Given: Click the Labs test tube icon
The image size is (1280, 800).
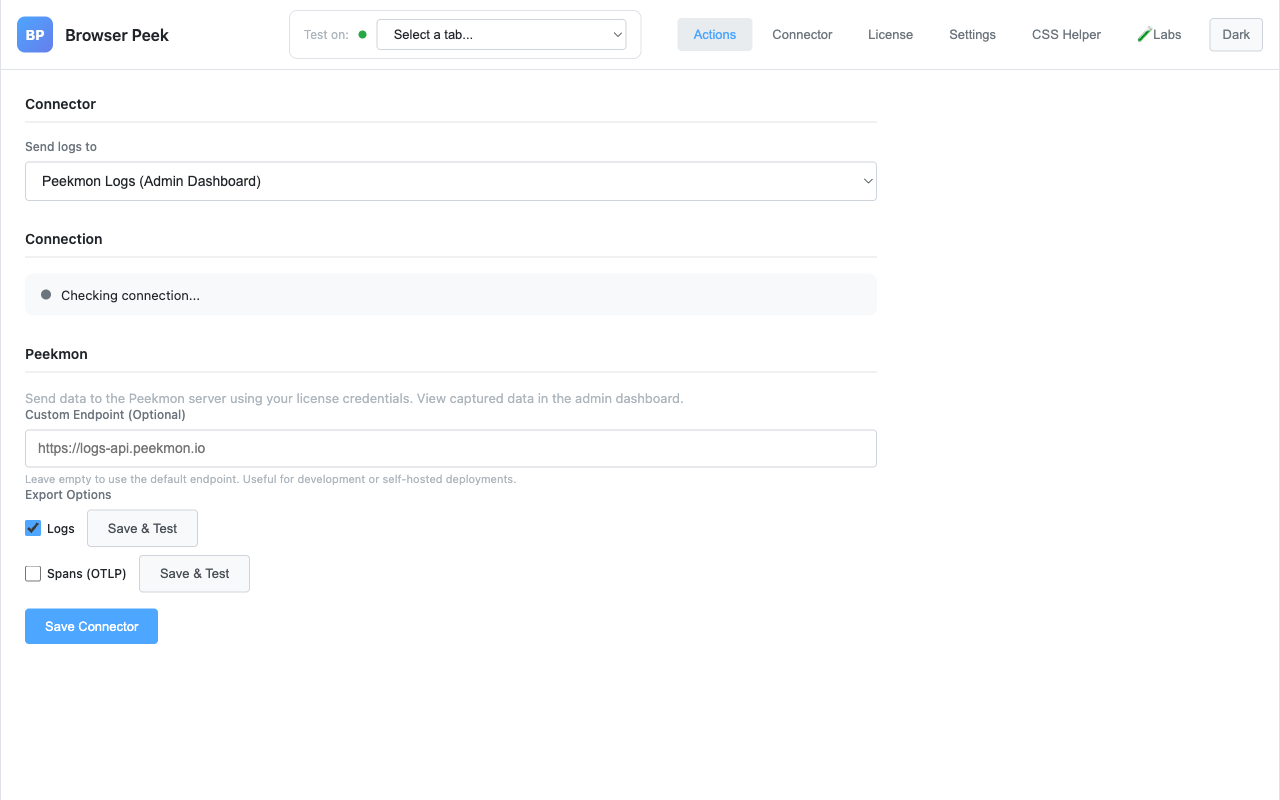Looking at the screenshot, I should (1144, 35).
